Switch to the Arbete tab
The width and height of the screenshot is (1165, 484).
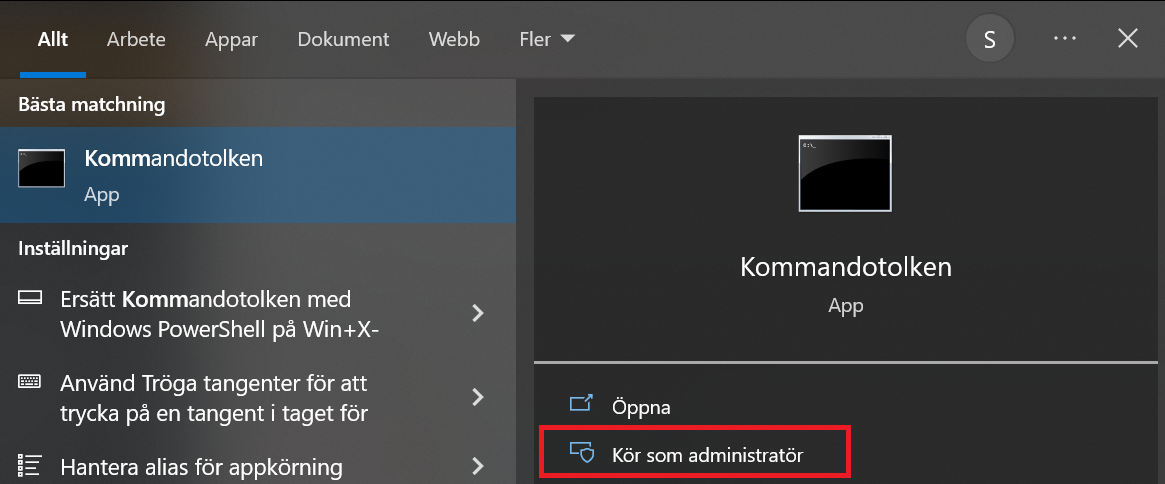136,40
